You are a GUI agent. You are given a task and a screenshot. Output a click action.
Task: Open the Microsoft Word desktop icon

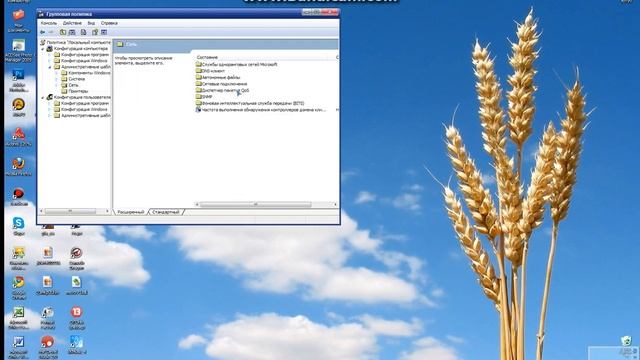(x=18, y=347)
